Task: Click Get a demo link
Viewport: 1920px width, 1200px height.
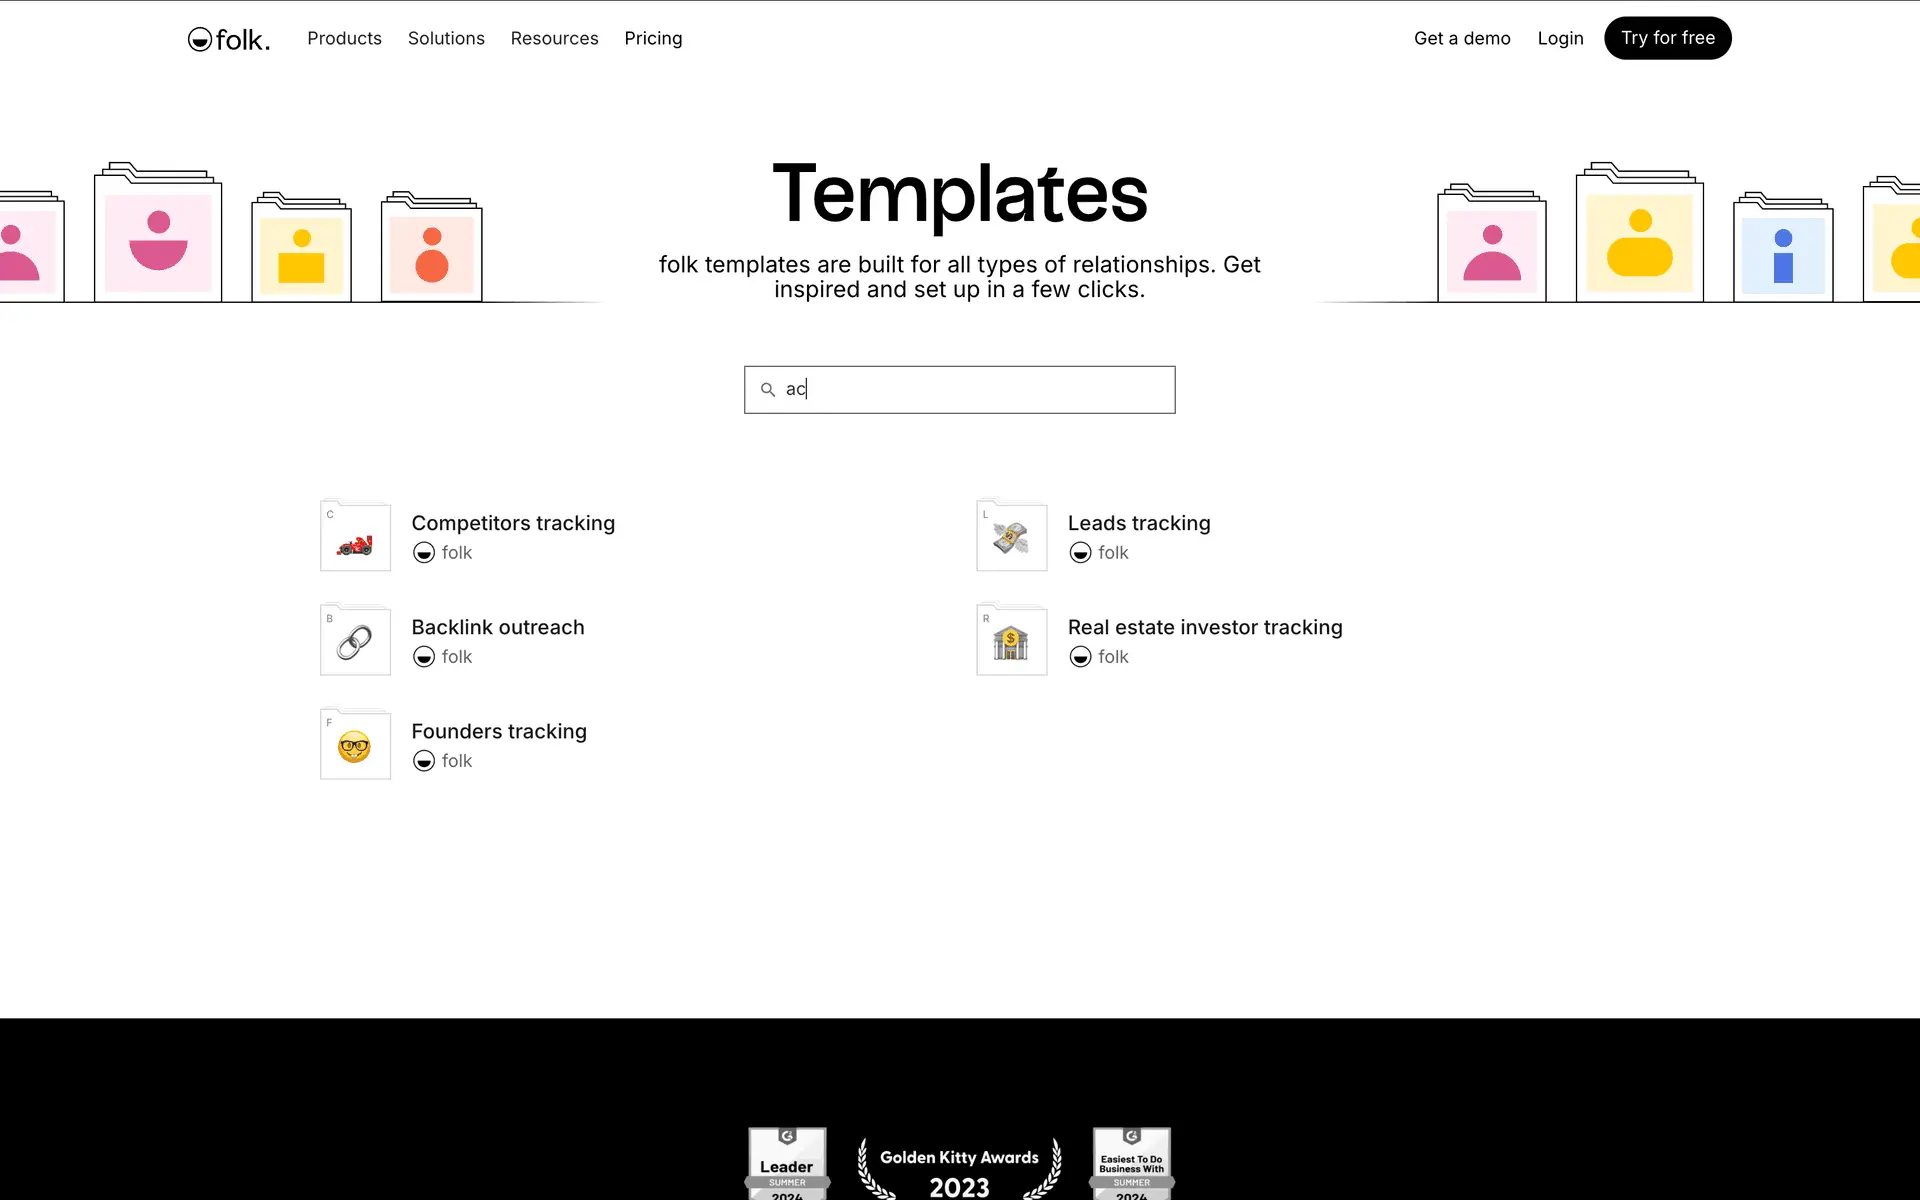Action: click(1462, 38)
